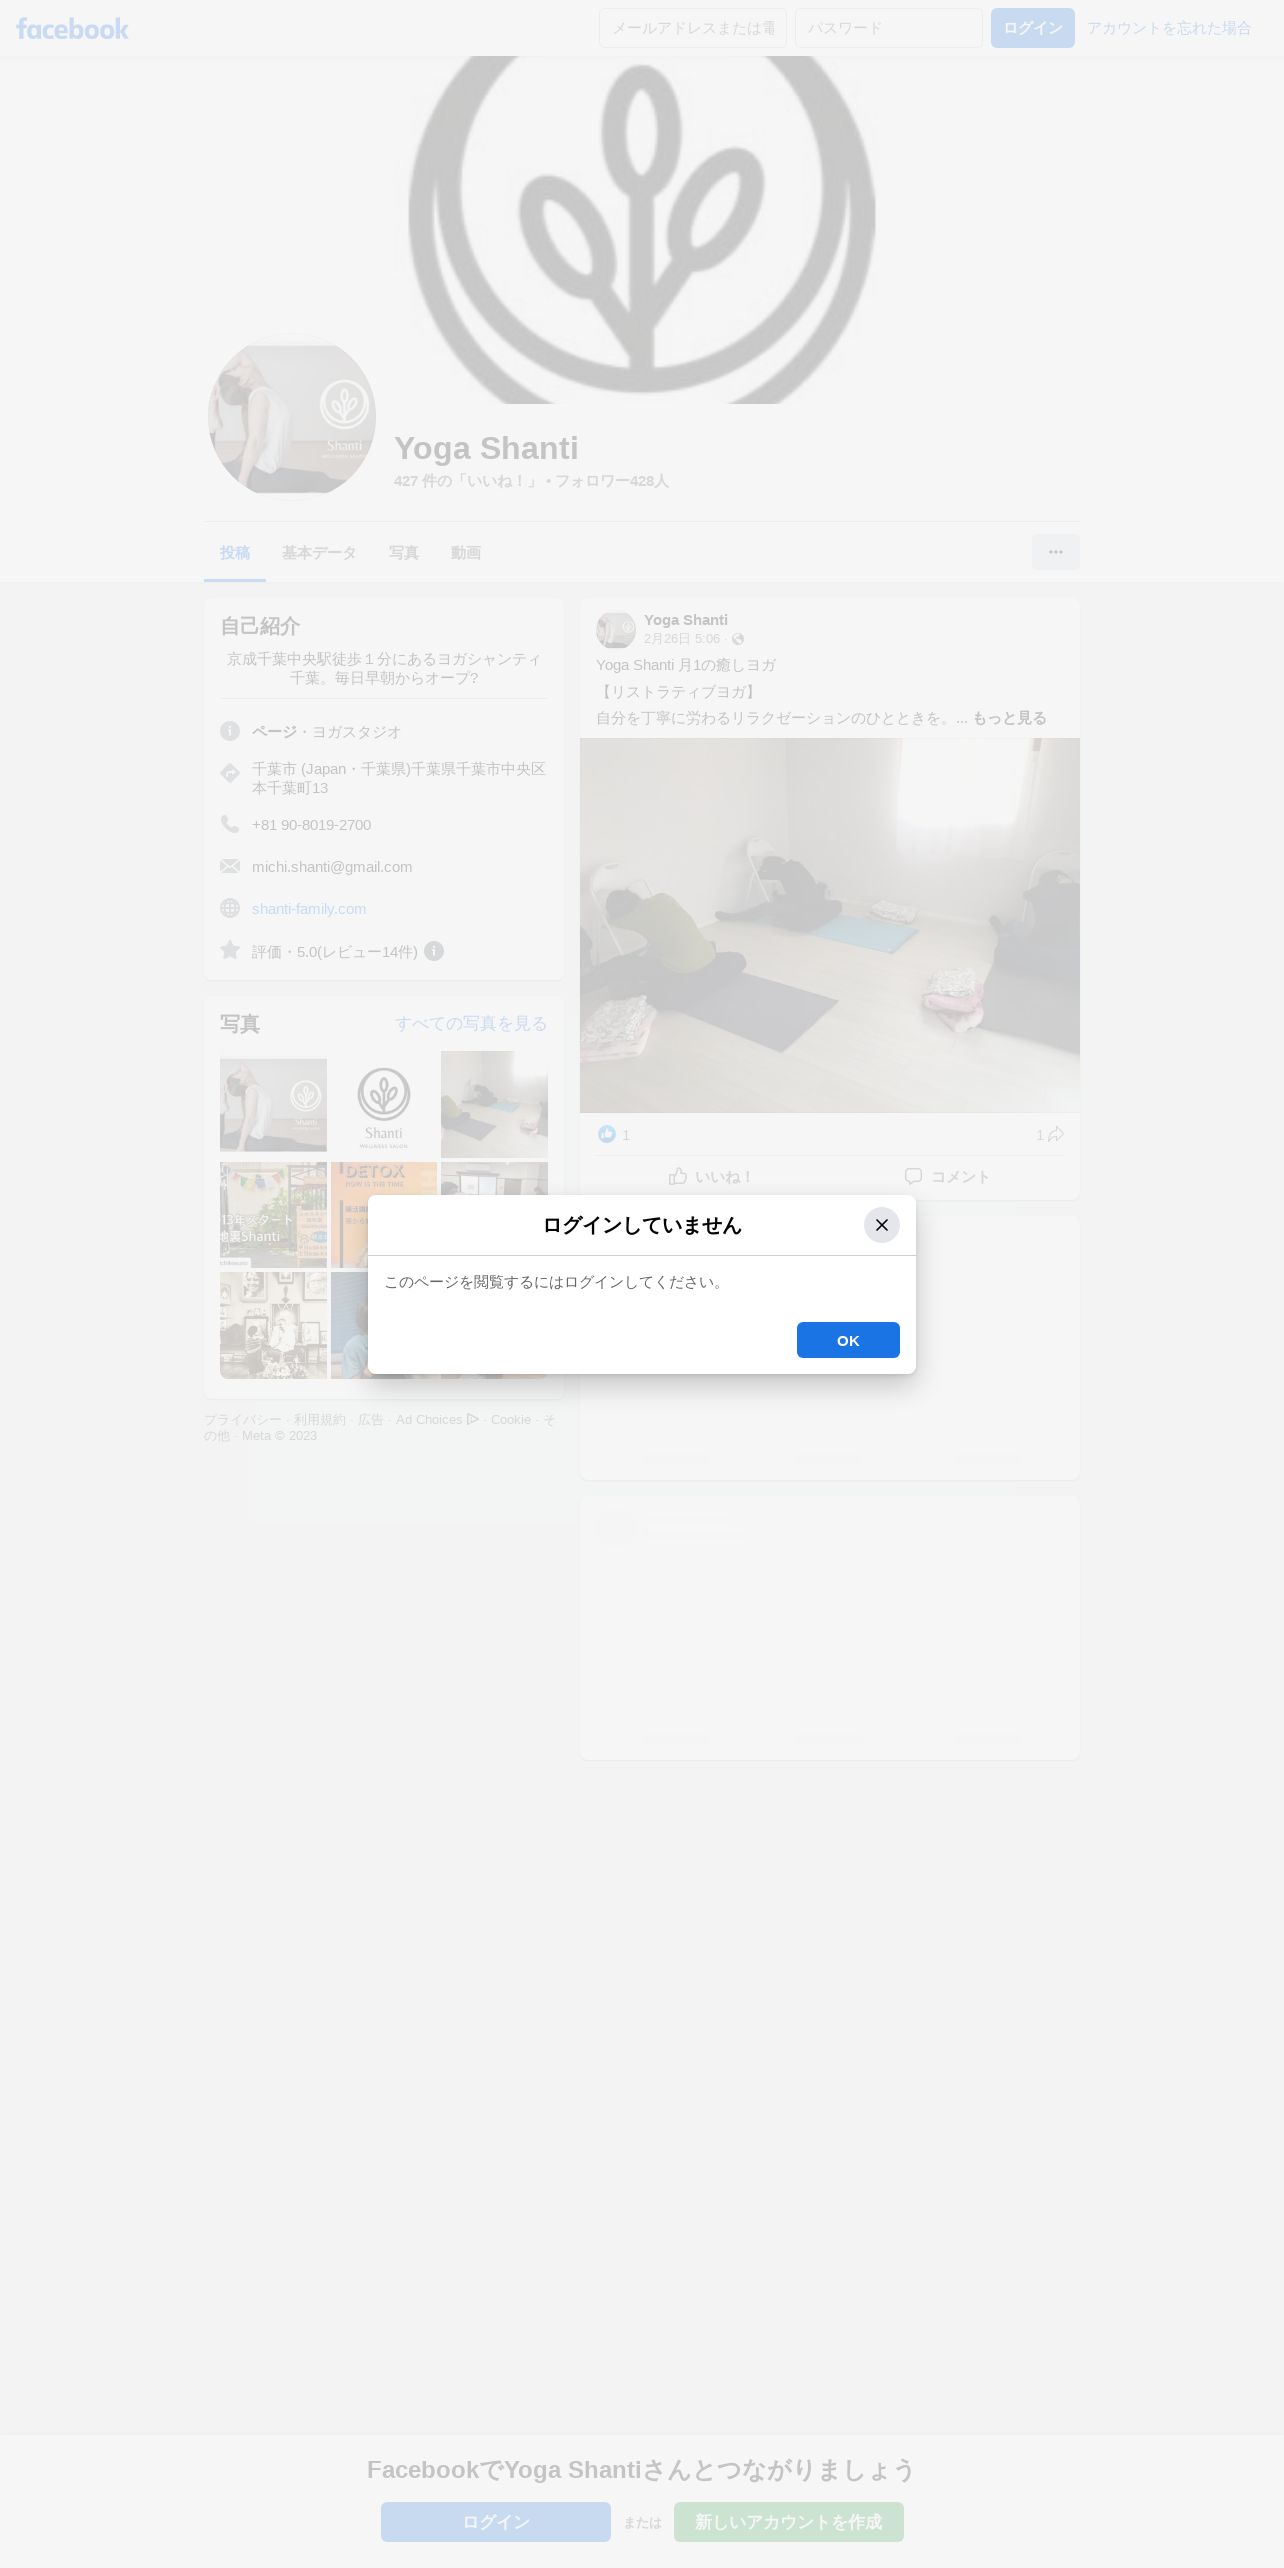Click the いいね！ button on post
This screenshot has height=2568, width=1284.
pyautogui.click(x=711, y=1176)
